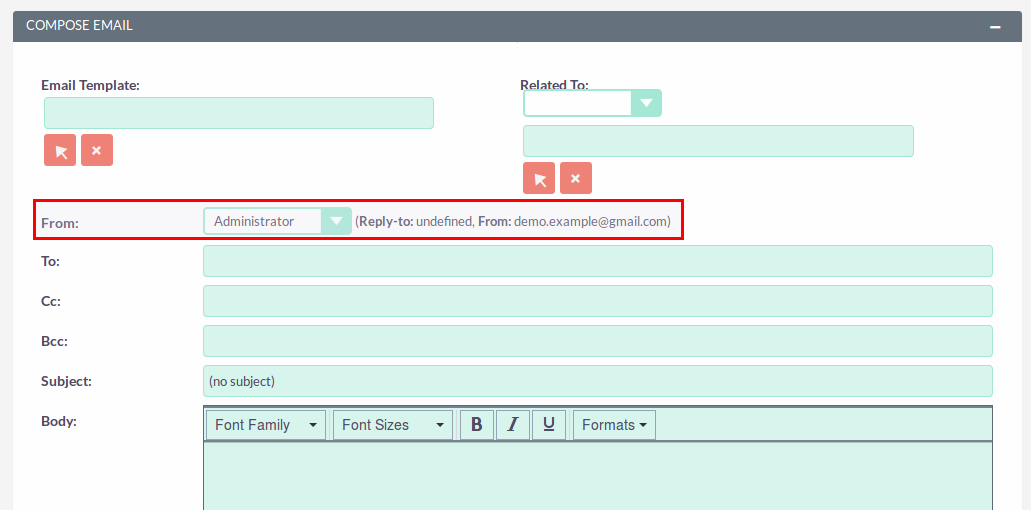This screenshot has width=1031, height=510.
Task: Open the Font Family dropdown
Action: (x=266, y=425)
